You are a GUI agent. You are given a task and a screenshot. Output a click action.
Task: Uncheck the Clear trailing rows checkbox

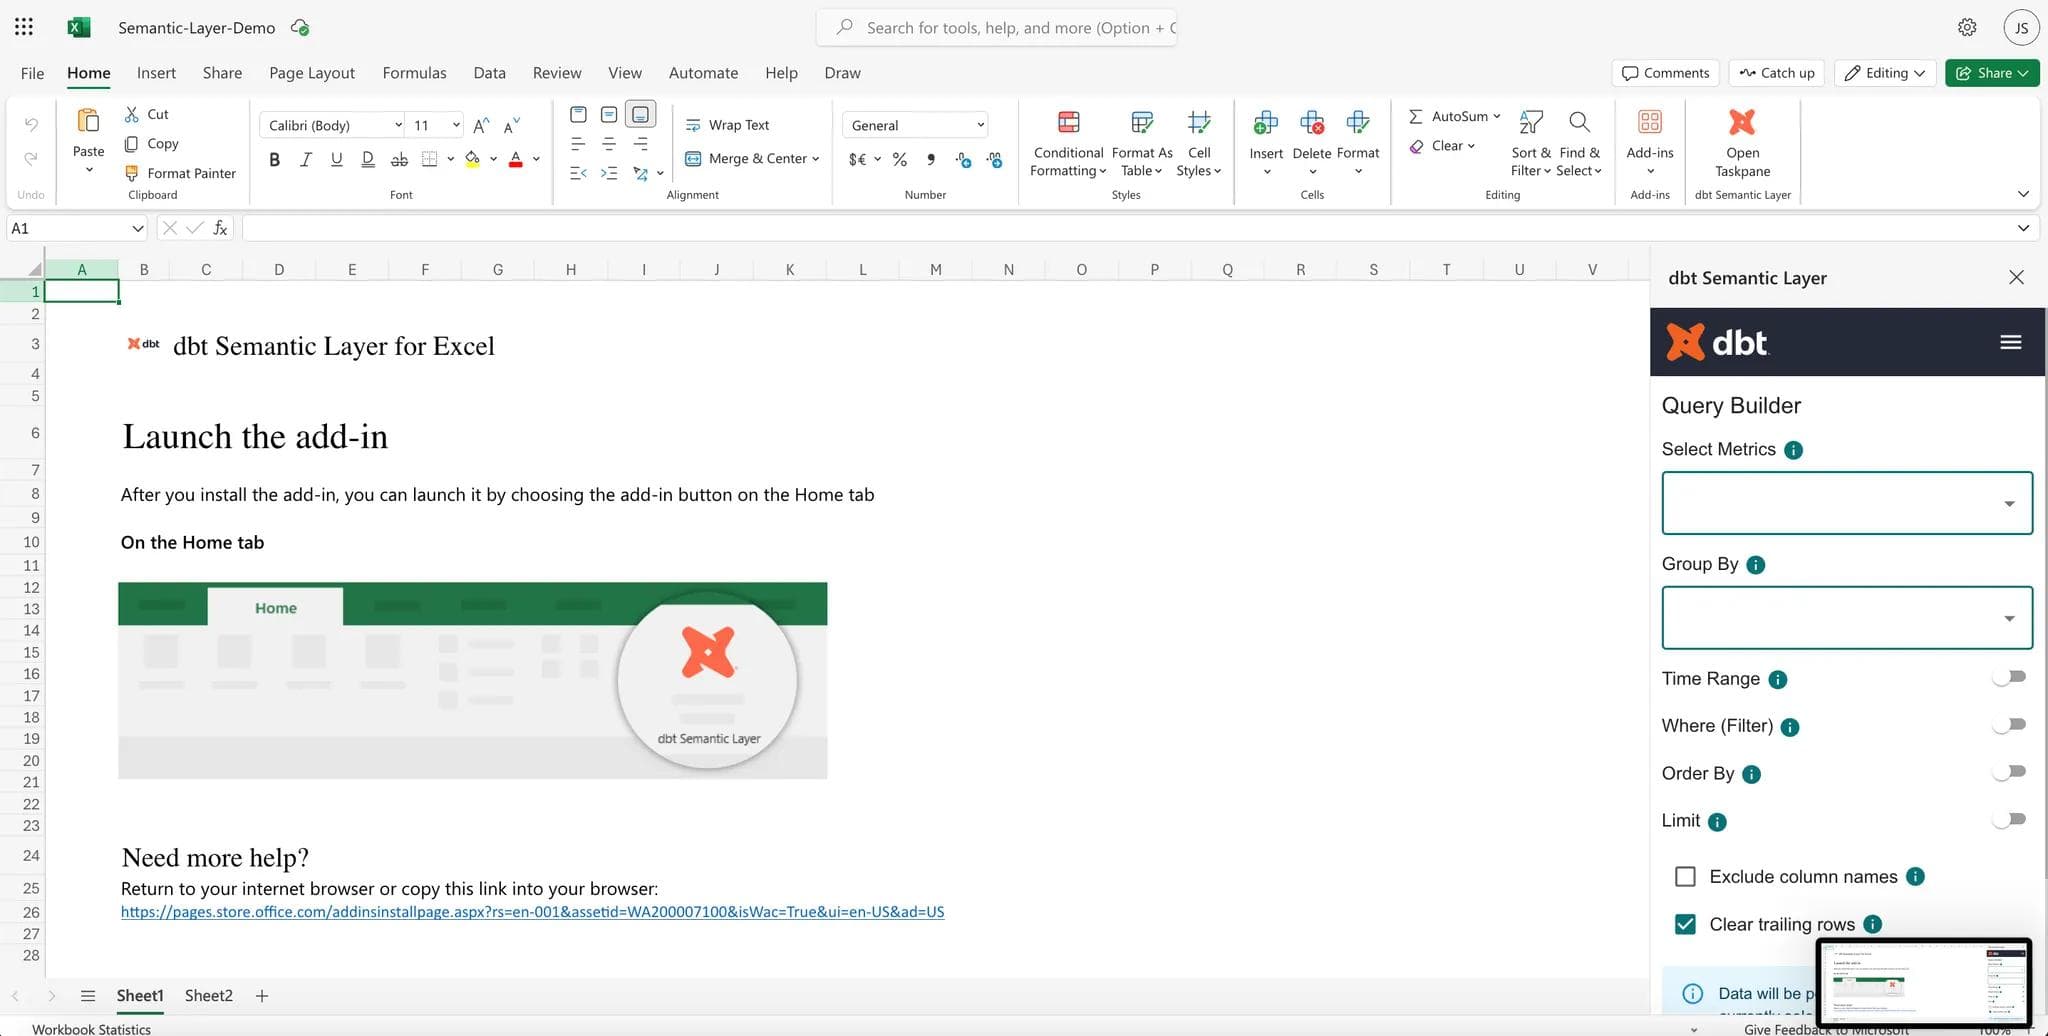1685,924
